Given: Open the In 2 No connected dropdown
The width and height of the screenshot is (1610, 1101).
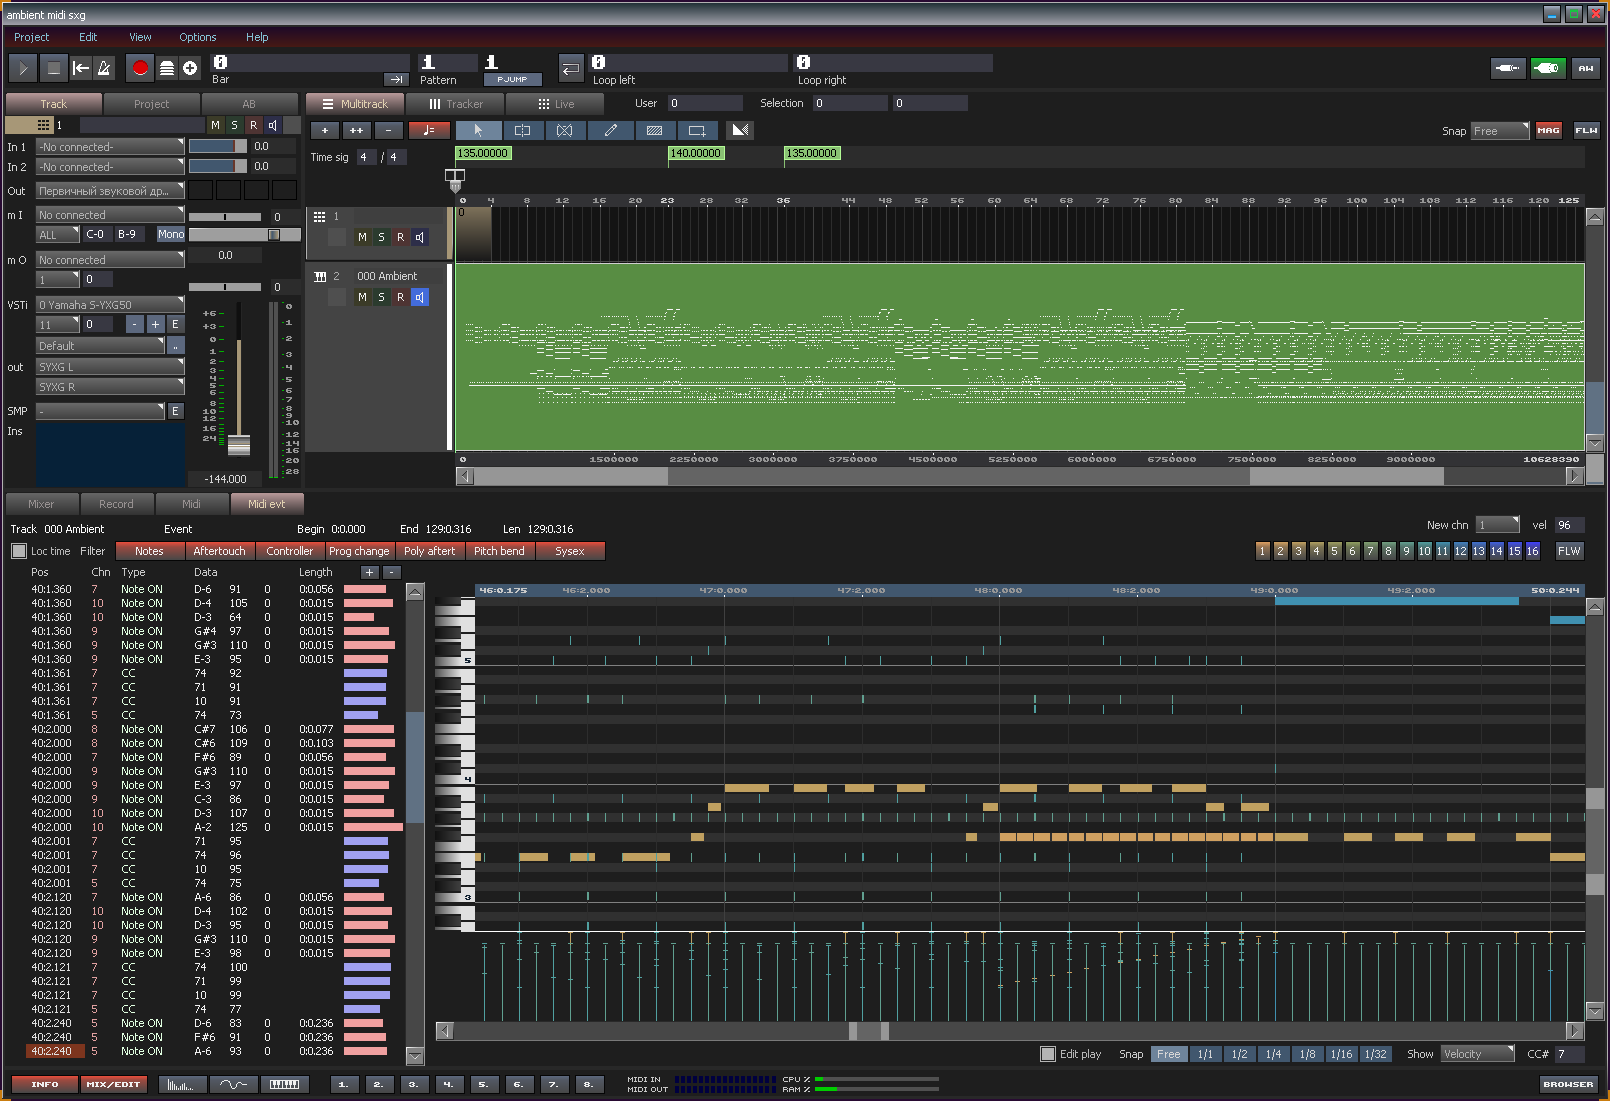Looking at the screenshot, I should point(110,166).
